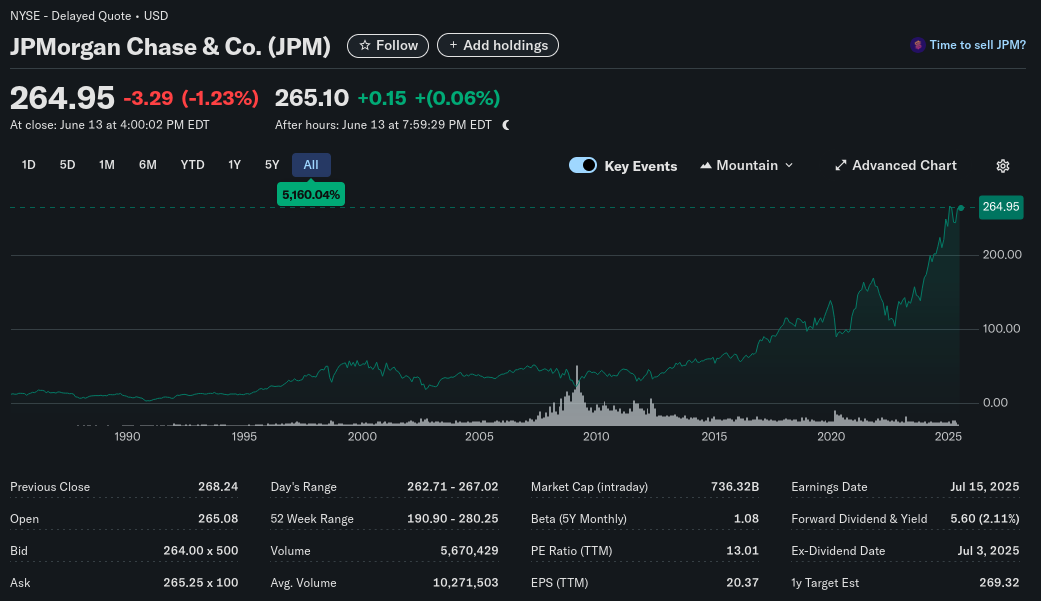Click 1y Target Est value 269.32

(x=999, y=582)
